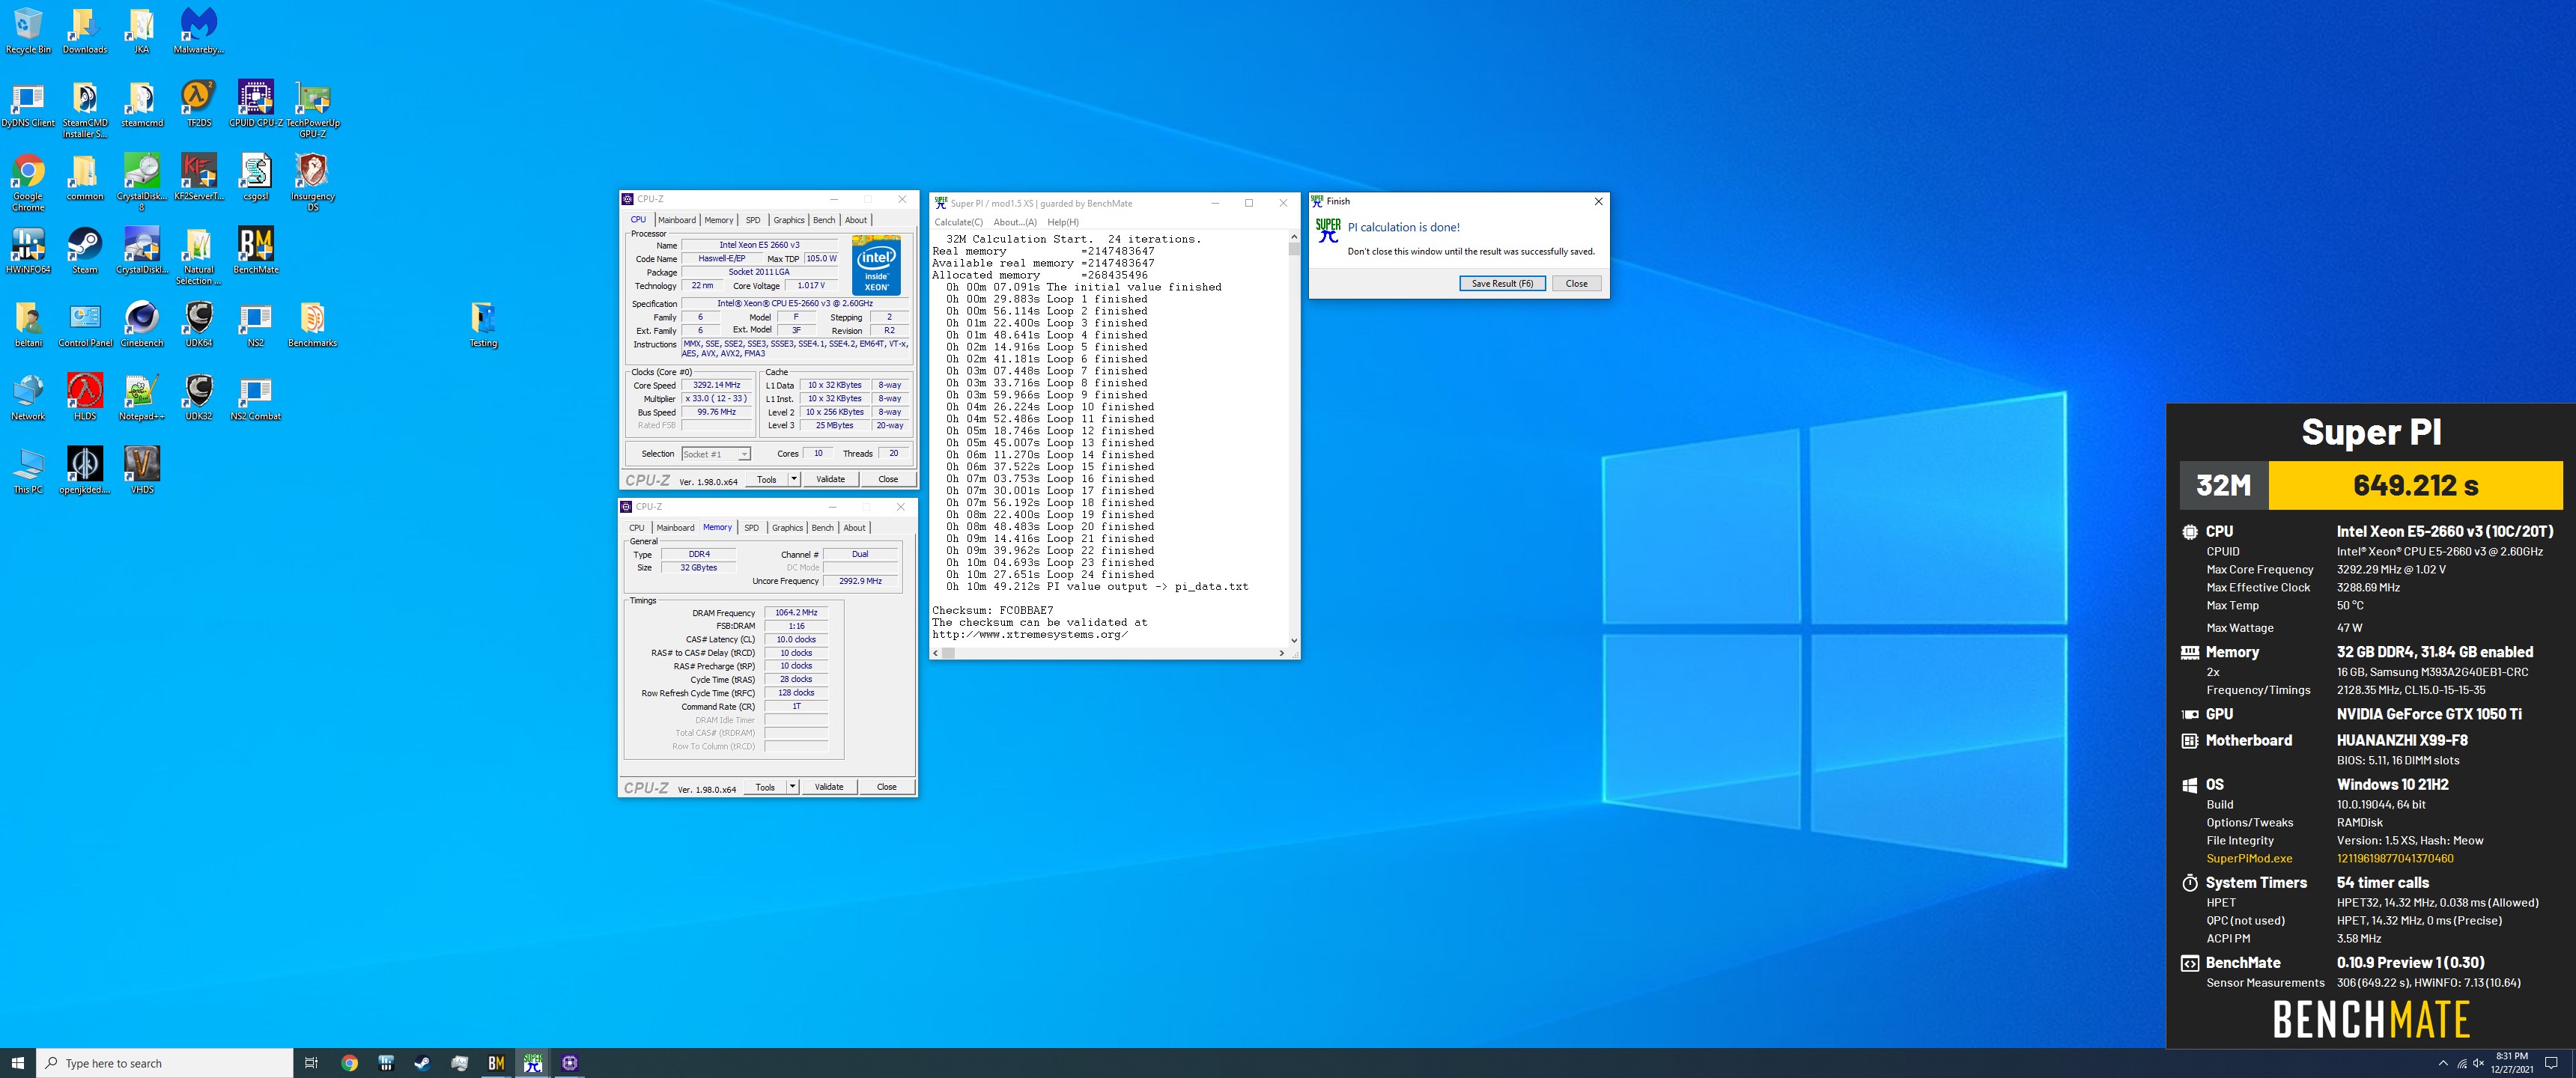Image resolution: width=2576 pixels, height=1078 pixels.
Task: Click the yellow SuperPiMod.exe text in BenchMate panel
Action: click(x=2249, y=859)
